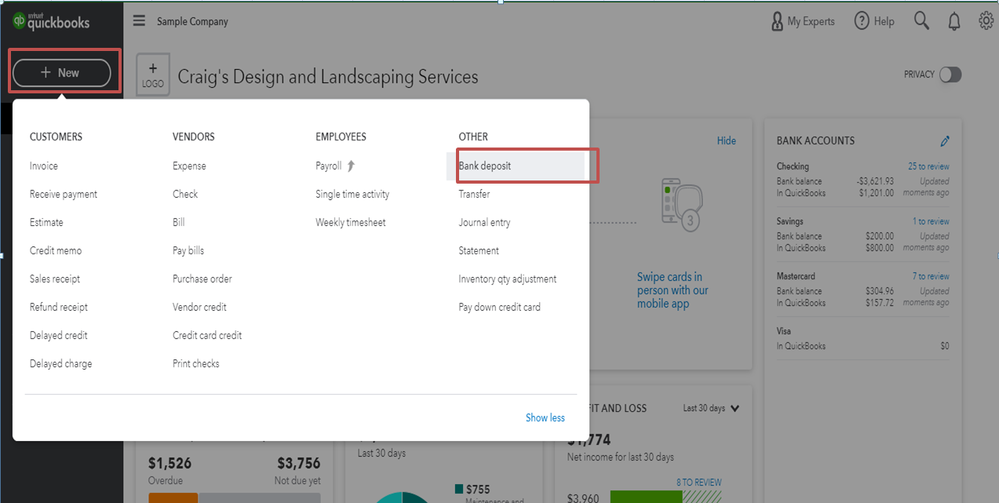999x503 pixels.
Task: Choose Pay bills
Action: [x=188, y=251]
